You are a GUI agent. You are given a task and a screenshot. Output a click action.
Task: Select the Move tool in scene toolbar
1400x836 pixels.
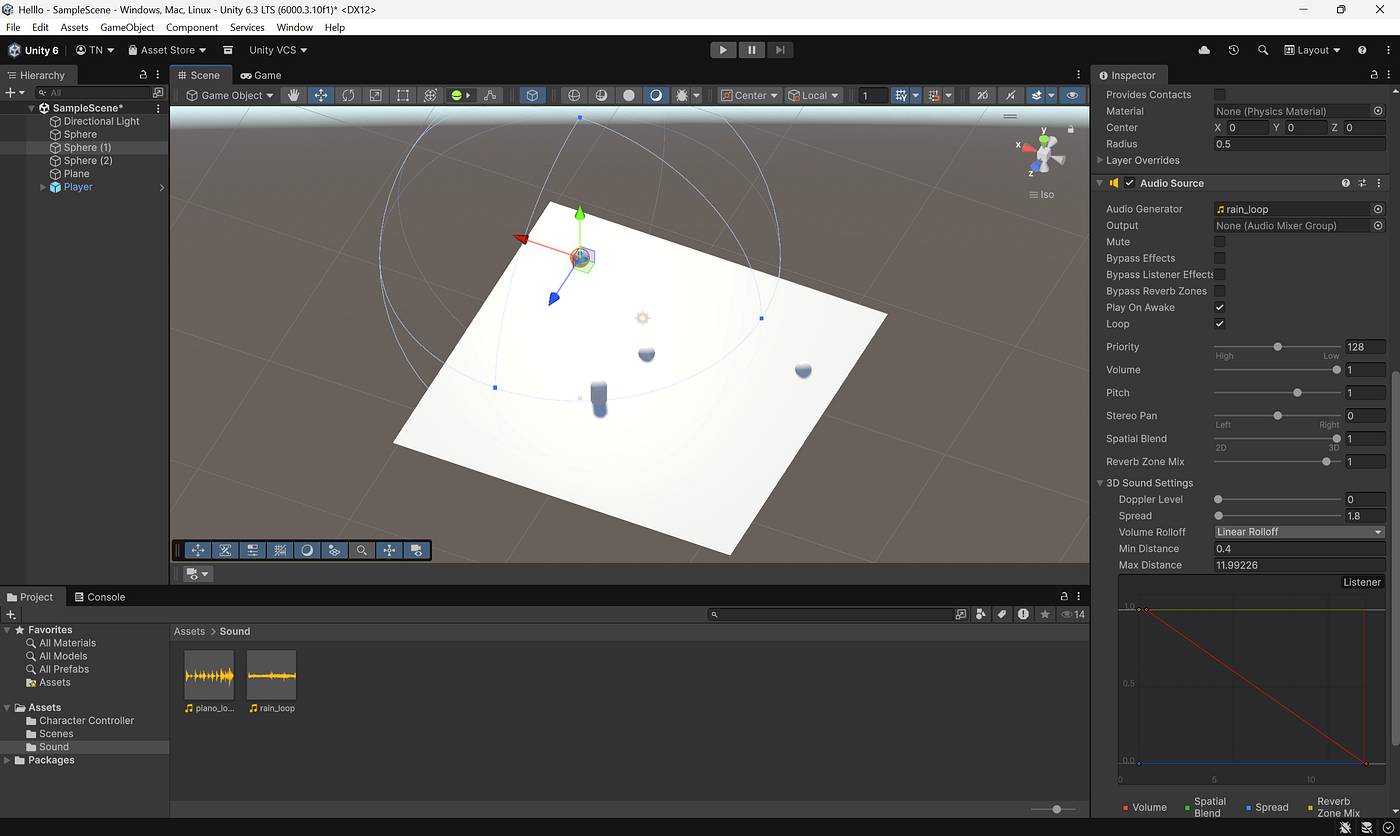[320, 95]
